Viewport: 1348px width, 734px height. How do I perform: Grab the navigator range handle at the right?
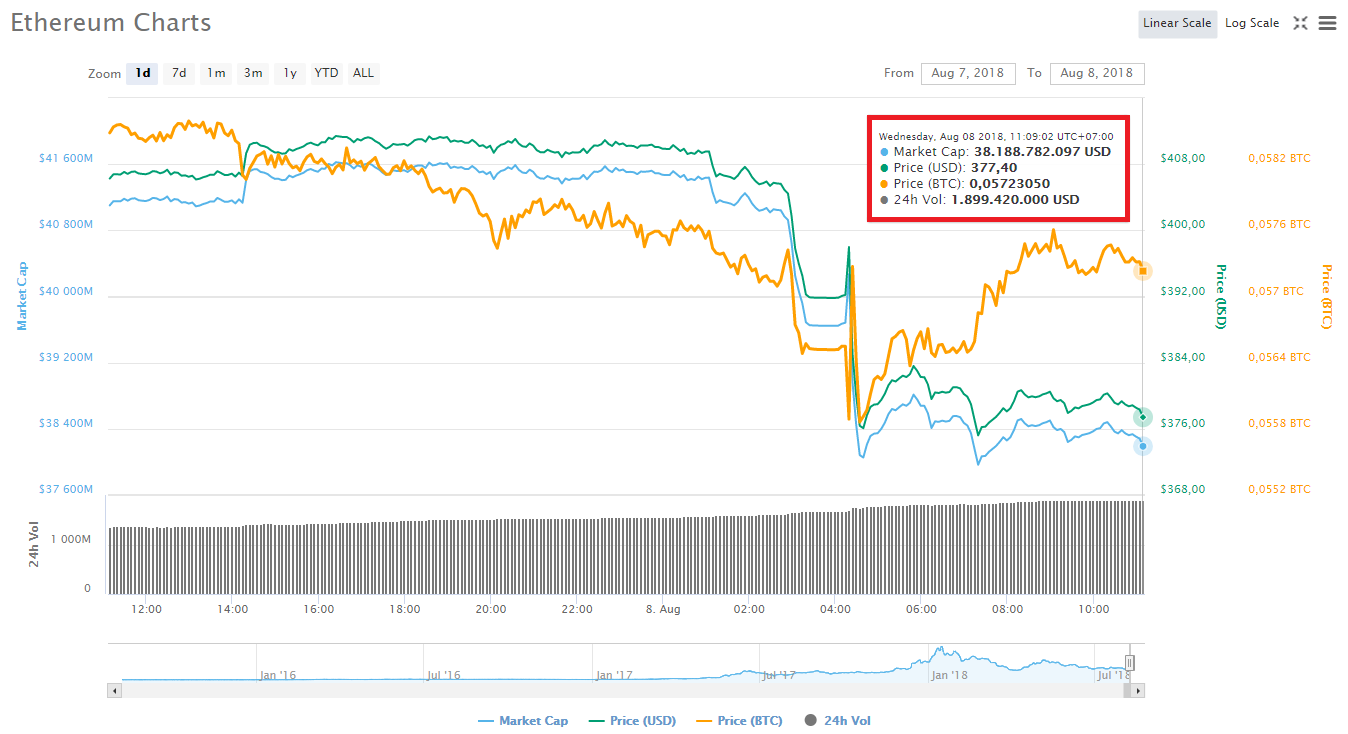click(x=1130, y=662)
